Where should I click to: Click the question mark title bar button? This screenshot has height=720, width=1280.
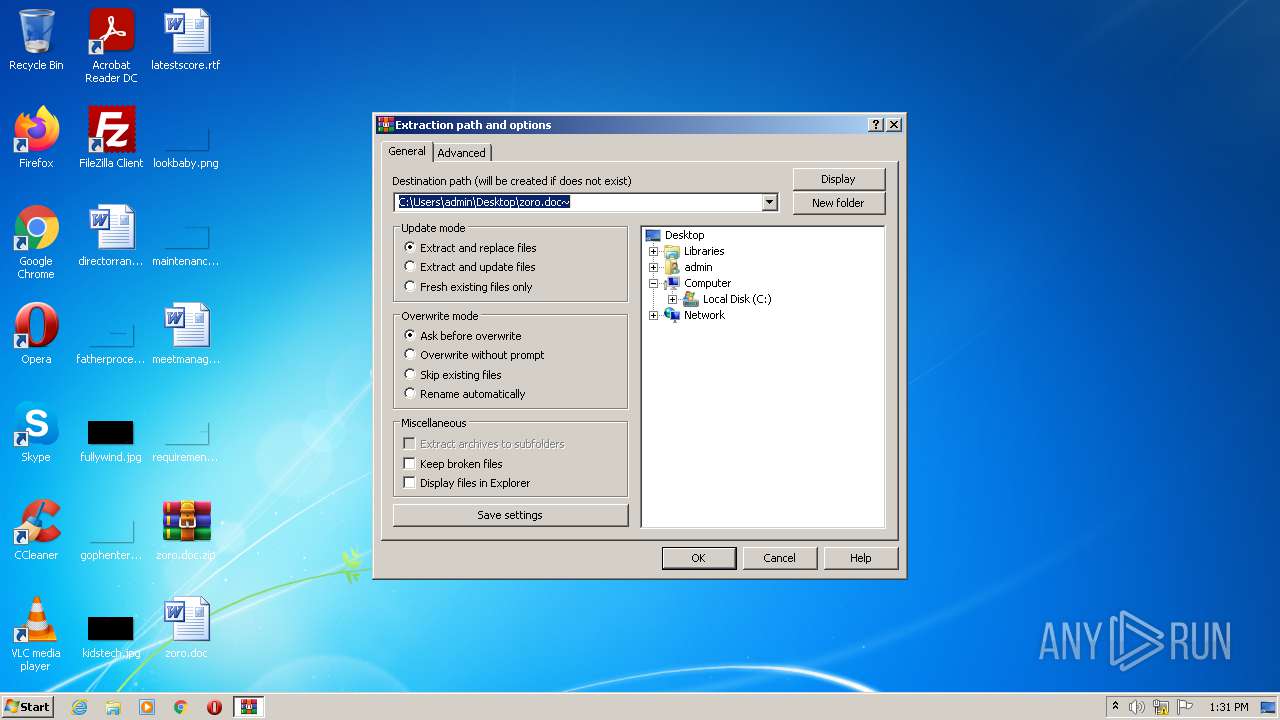(876, 125)
